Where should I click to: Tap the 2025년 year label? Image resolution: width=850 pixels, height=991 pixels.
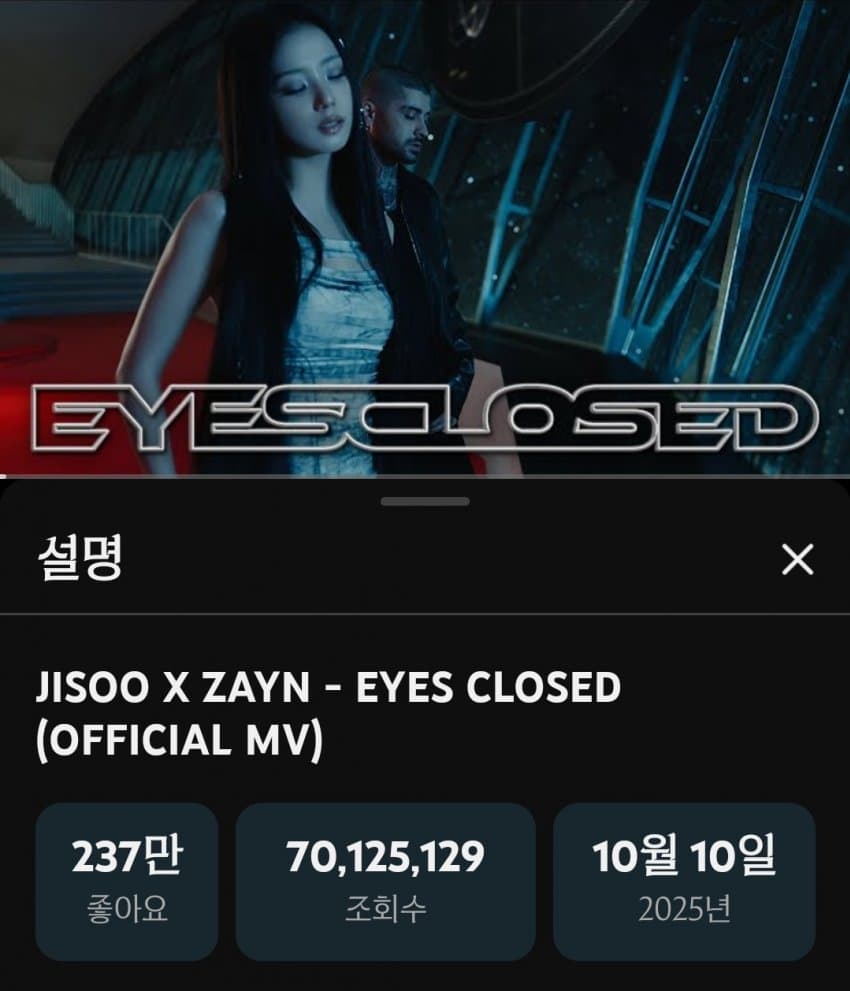point(684,909)
